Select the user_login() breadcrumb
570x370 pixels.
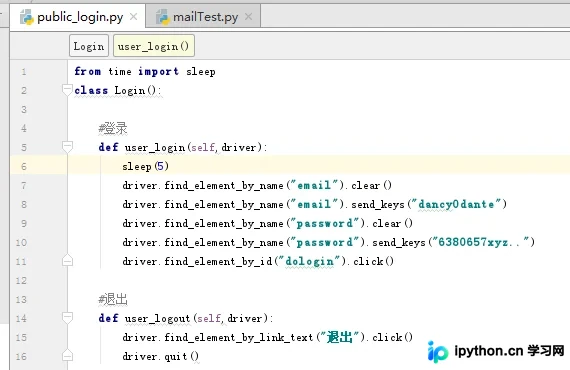click(153, 46)
